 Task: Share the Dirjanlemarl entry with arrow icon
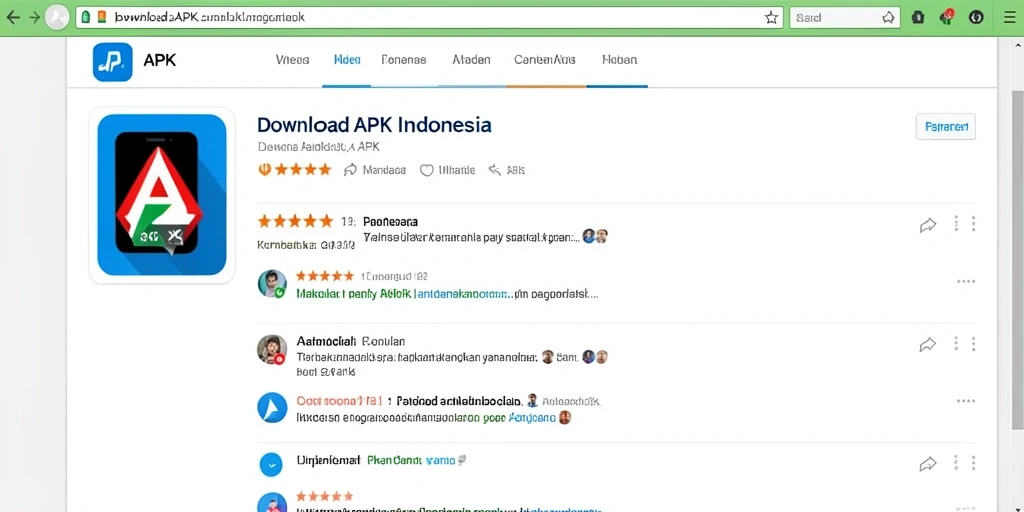tap(927, 464)
